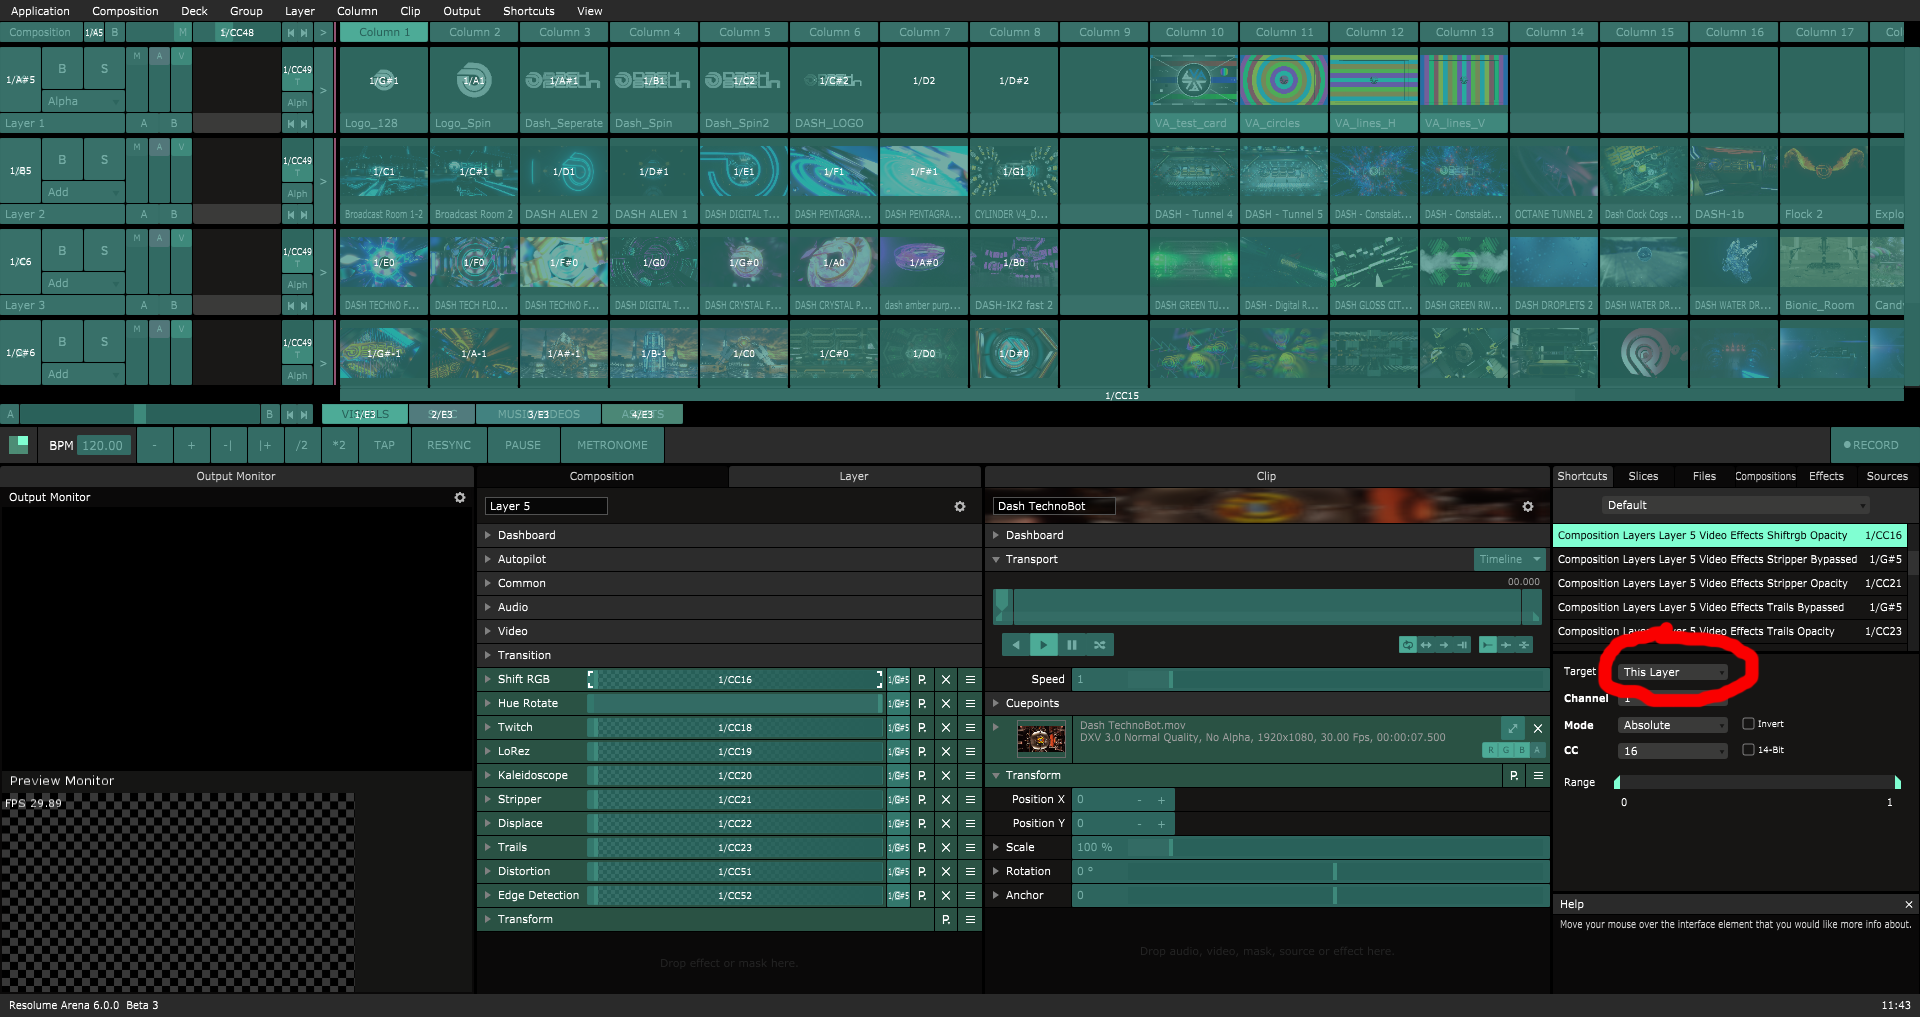Image resolution: width=1920 pixels, height=1017 pixels.
Task: Toggle Solo on Layer 2
Action: click(104, 160)
